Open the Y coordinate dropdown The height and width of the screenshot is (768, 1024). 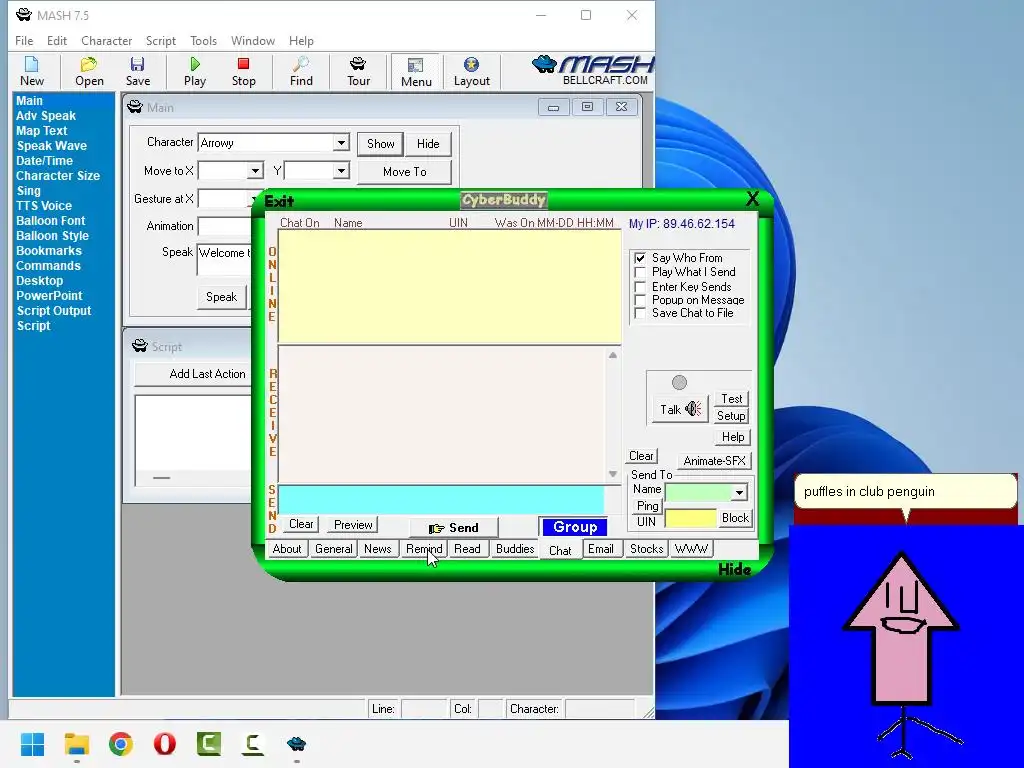coord(341,171)
